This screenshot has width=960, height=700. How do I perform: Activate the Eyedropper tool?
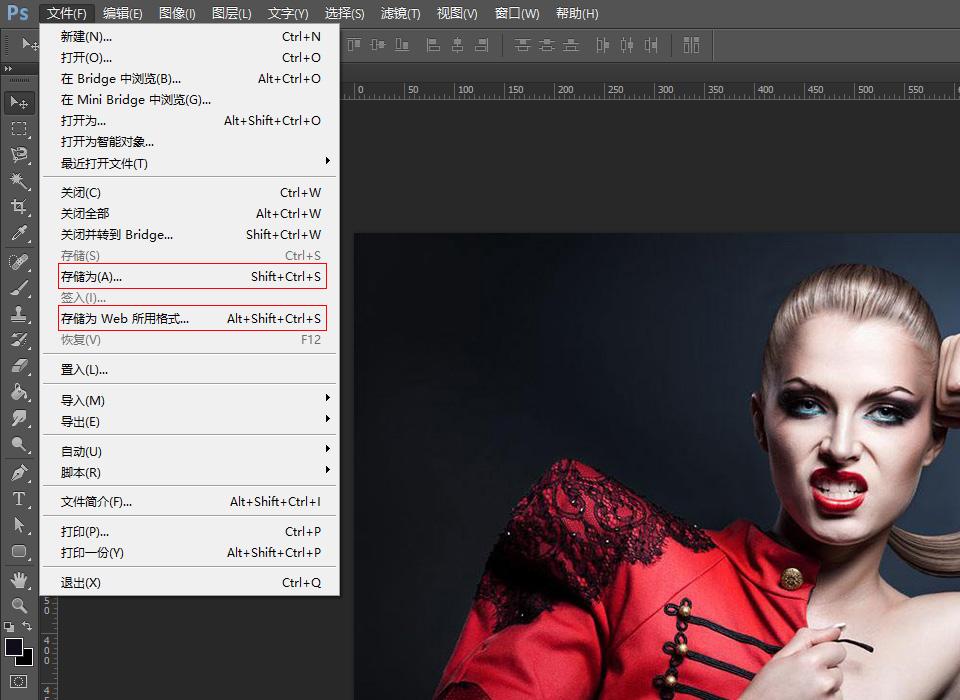pyautogui.click(x=19, y=234)
